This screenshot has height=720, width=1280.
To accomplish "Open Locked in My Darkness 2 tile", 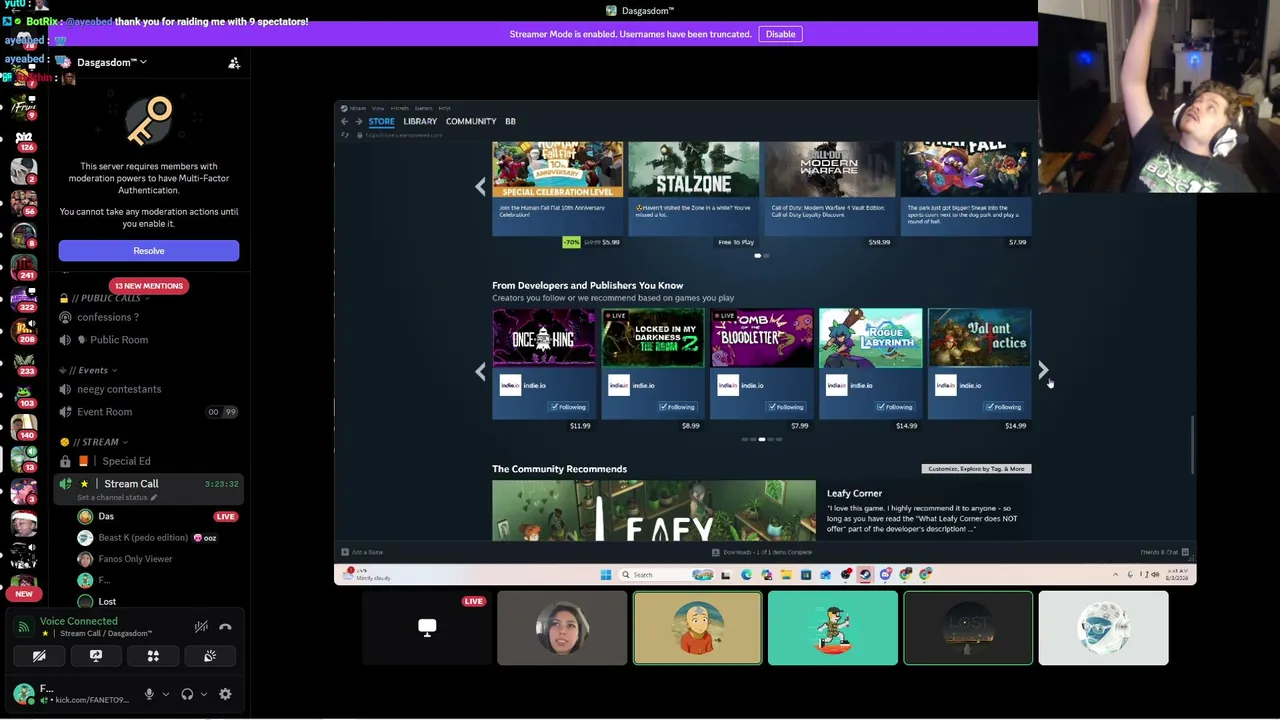I will (652, 338).
